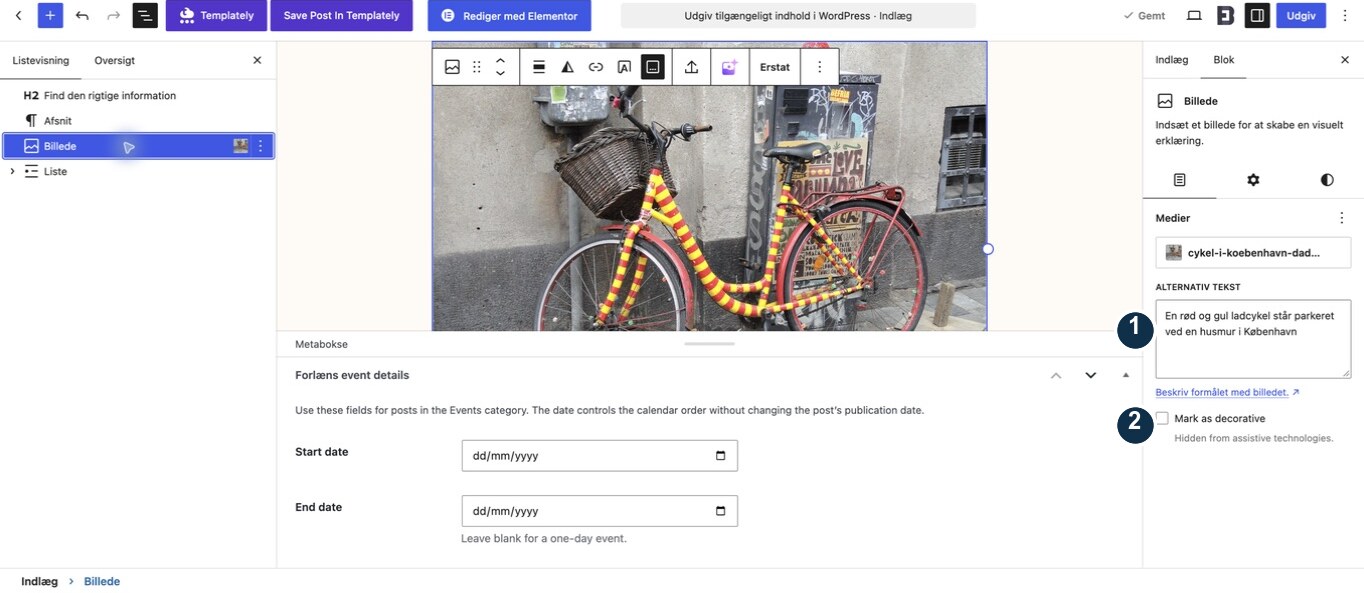The image size is (1364, 593).
Task: Switch to the Listevisning tab
Action: (x=41, y=60)
